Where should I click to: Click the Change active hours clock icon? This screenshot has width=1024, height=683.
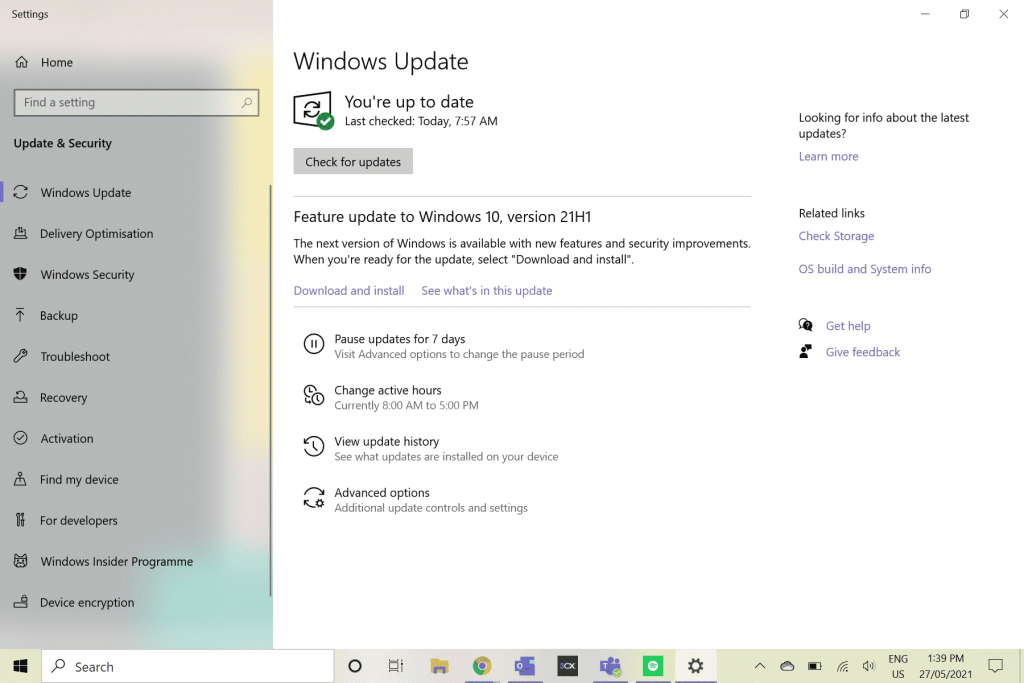pos(313,395)
